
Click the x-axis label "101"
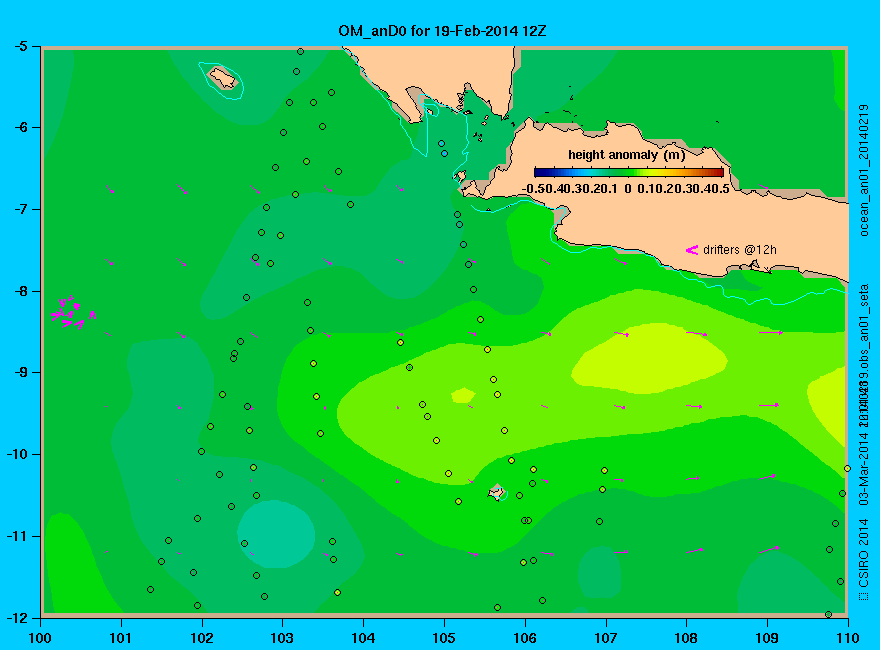click(x=121, y=638)
